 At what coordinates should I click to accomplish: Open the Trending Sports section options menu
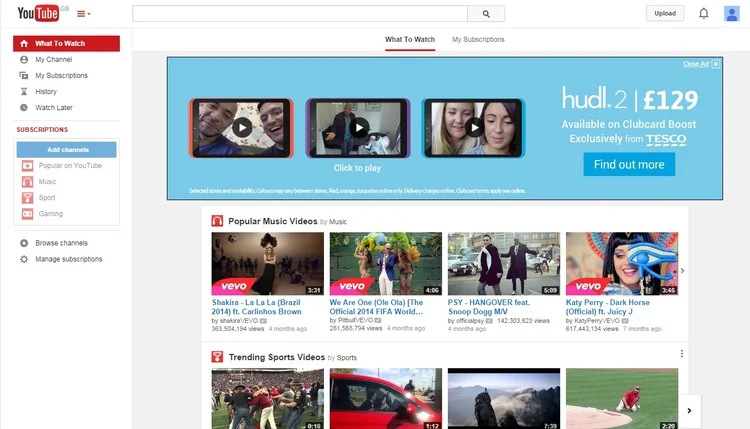682,354
